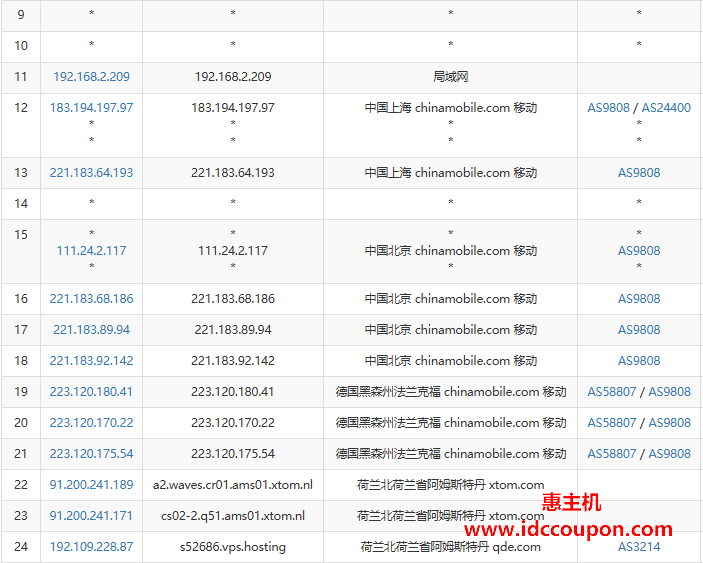Screen dimensions: 703x563
Task: Click the blue 223.120.170.22 IP link
Action: point(91,423)
